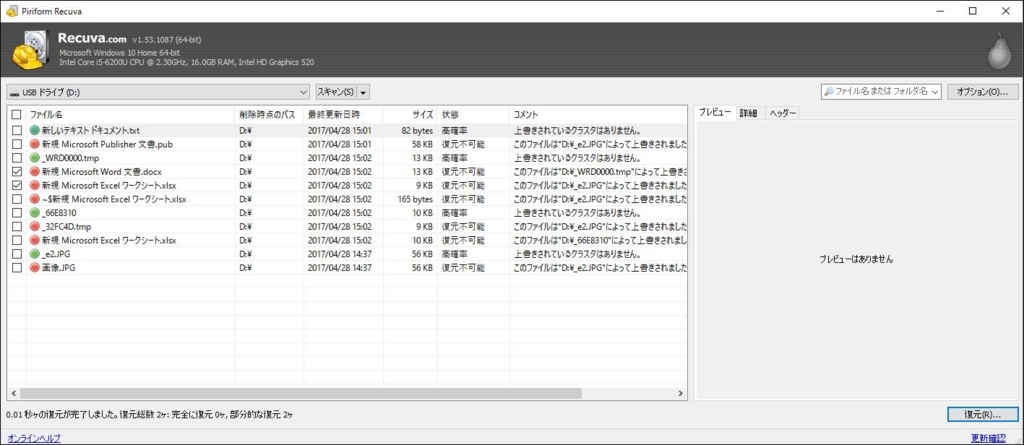Switch to the ヘッダー tab
The height and width of the screenshot is (445, 1024).
coord(782,113)
